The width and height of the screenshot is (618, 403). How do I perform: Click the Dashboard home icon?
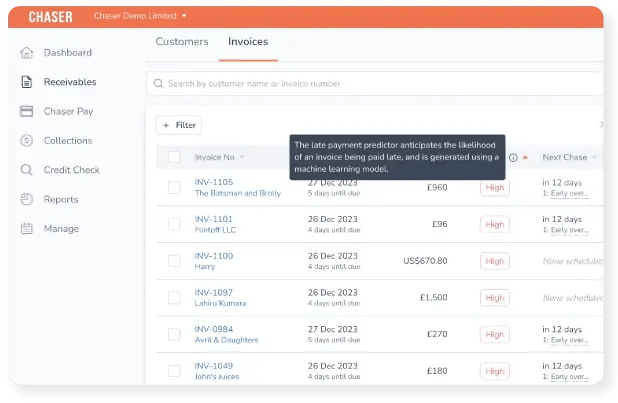[26, 53]
